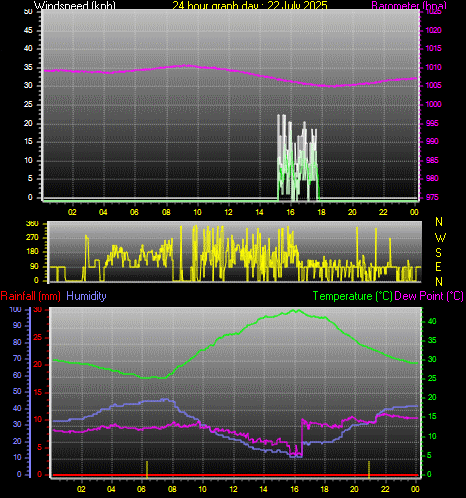
Task: Click the barometer peak of the magenta line
Action: [x=187, y=66]
